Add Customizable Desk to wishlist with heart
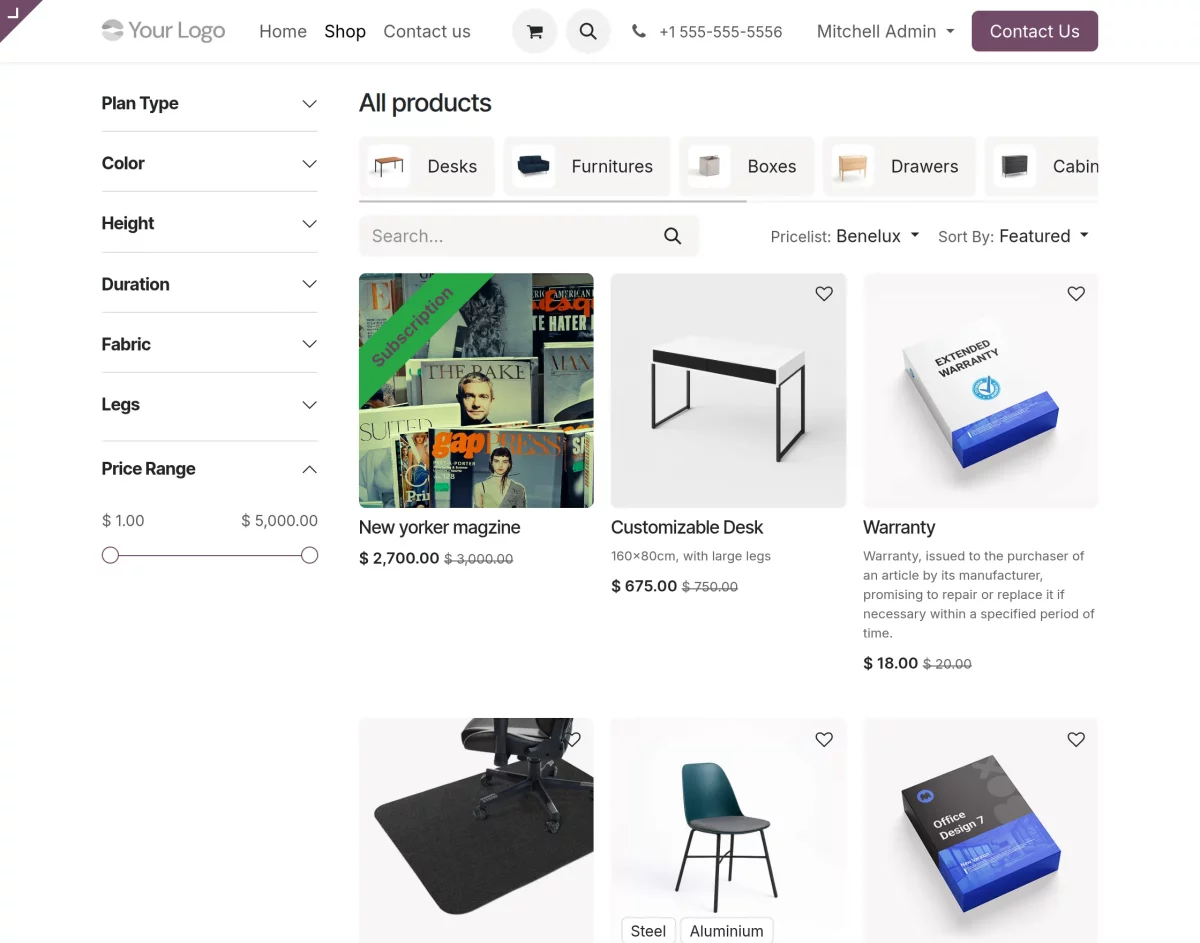The width and height of the screenshot is (1200, 943). click(x=824, y=294)
